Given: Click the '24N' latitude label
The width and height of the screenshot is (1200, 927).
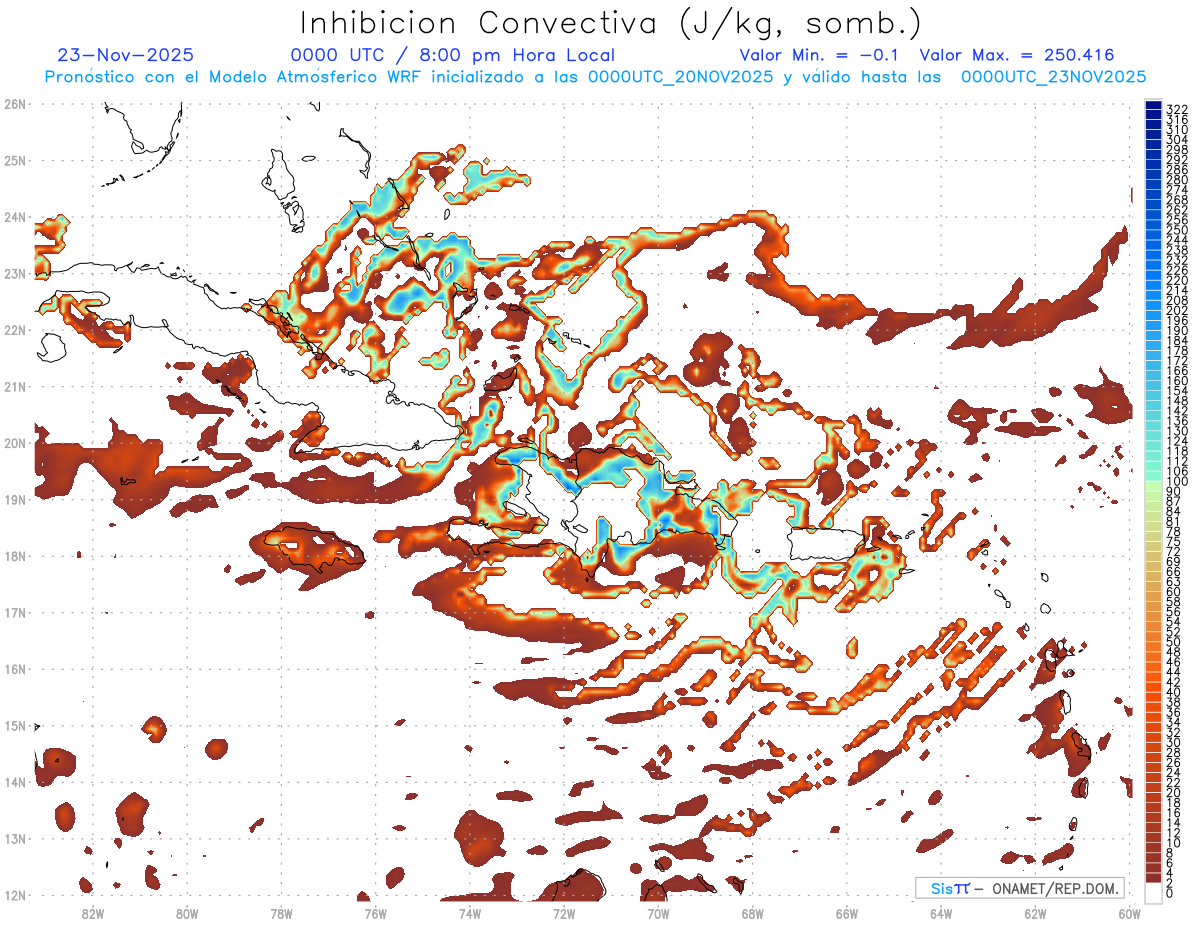Looking at the screenshot, I should click(x=15, y=217).
